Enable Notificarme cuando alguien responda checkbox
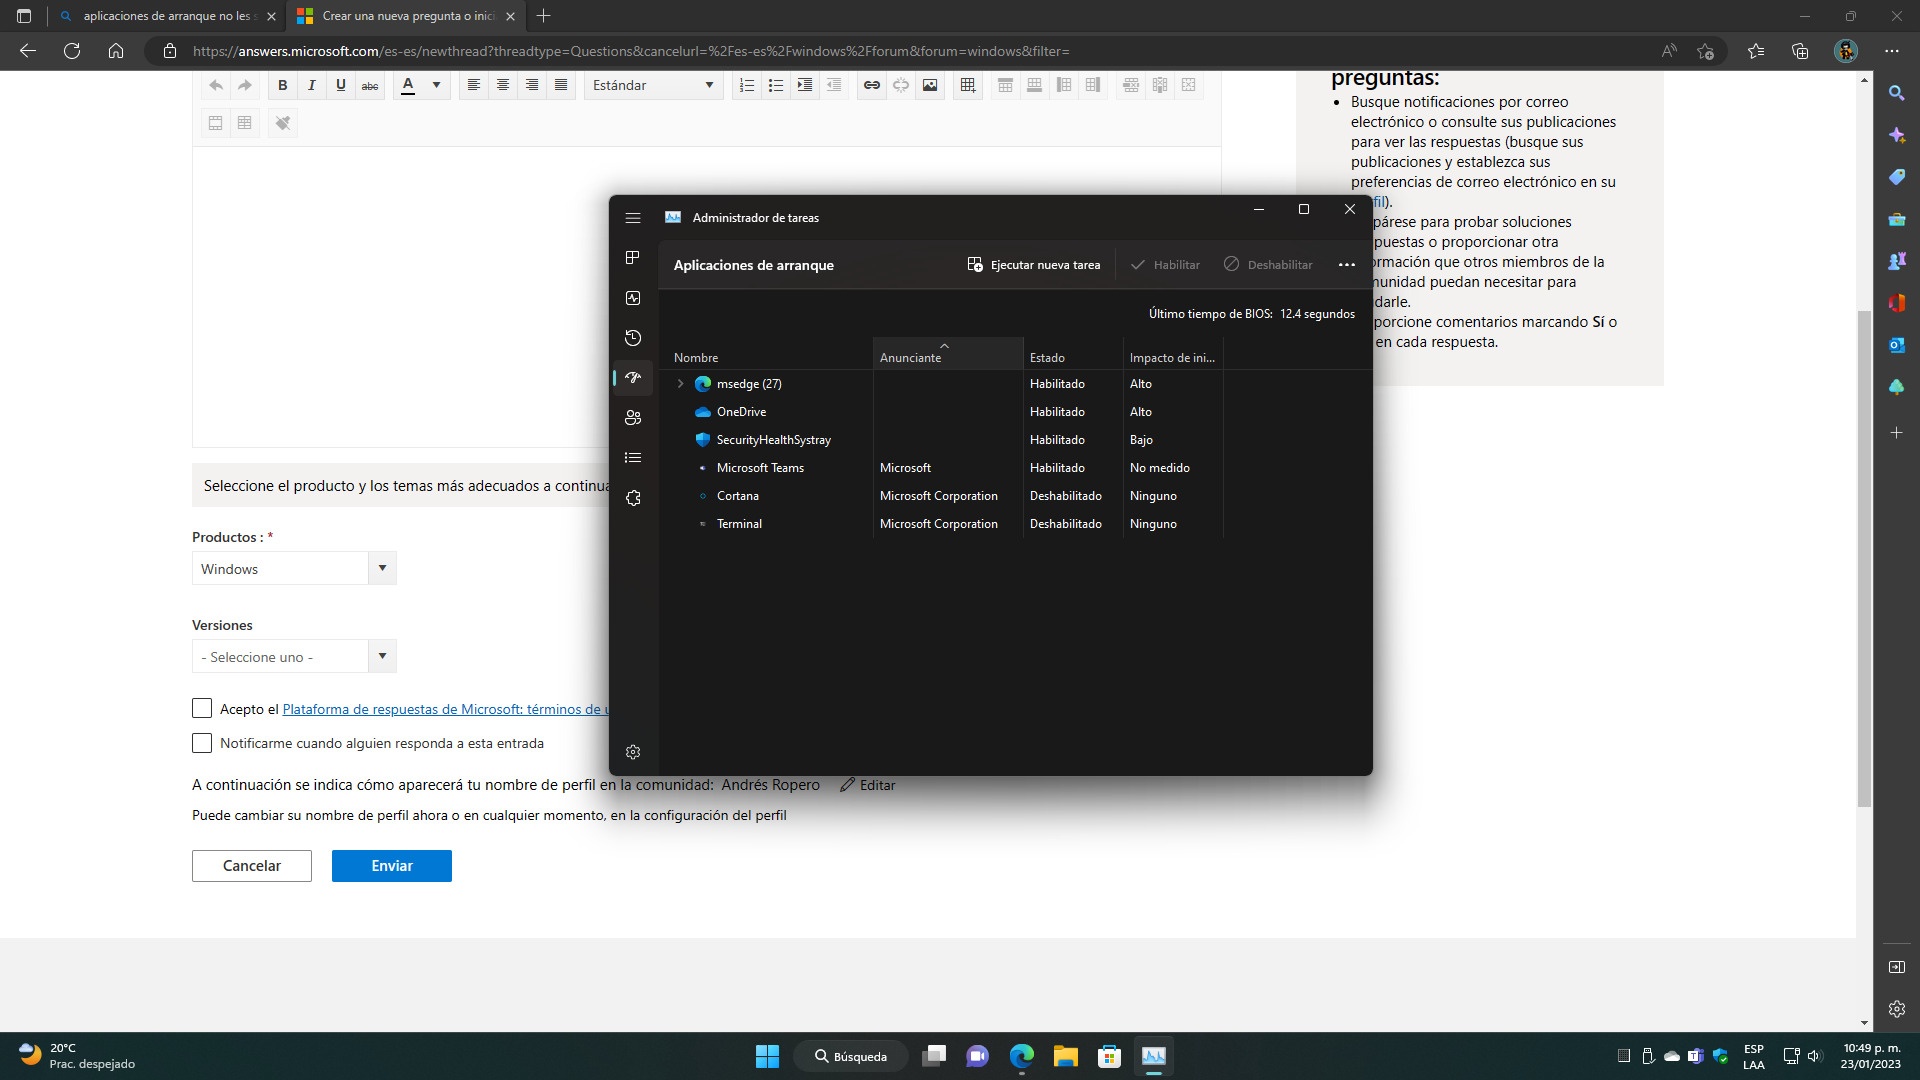 202,743
